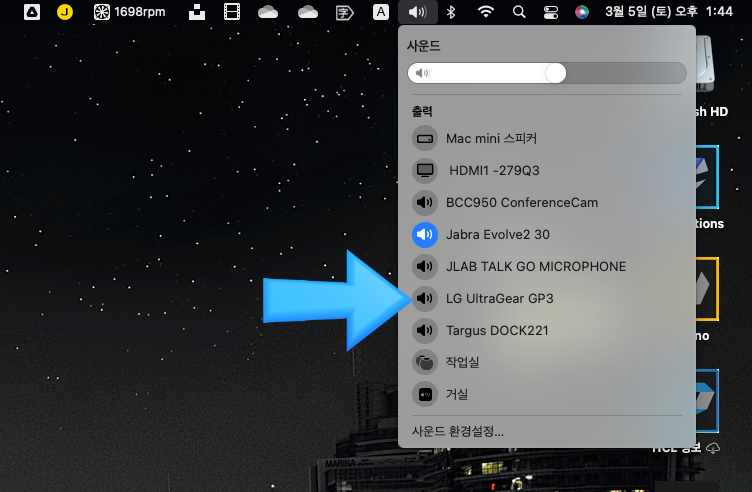Choose Jabra Evolve2 30 output
The image size is (752, 492).
tap(547, 234)
